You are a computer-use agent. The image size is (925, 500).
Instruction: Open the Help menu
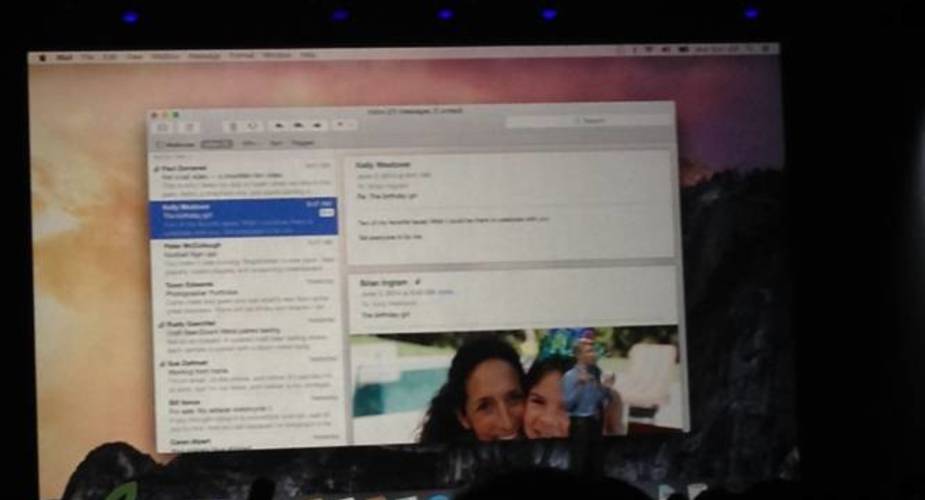click(x=307, y=55)
